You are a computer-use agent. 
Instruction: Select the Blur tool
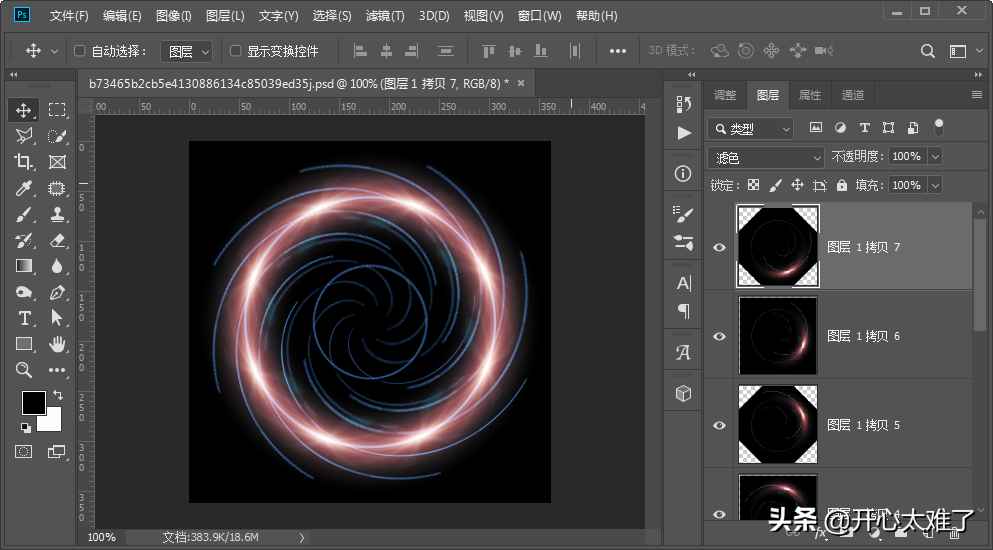click(x=57, y=266)
